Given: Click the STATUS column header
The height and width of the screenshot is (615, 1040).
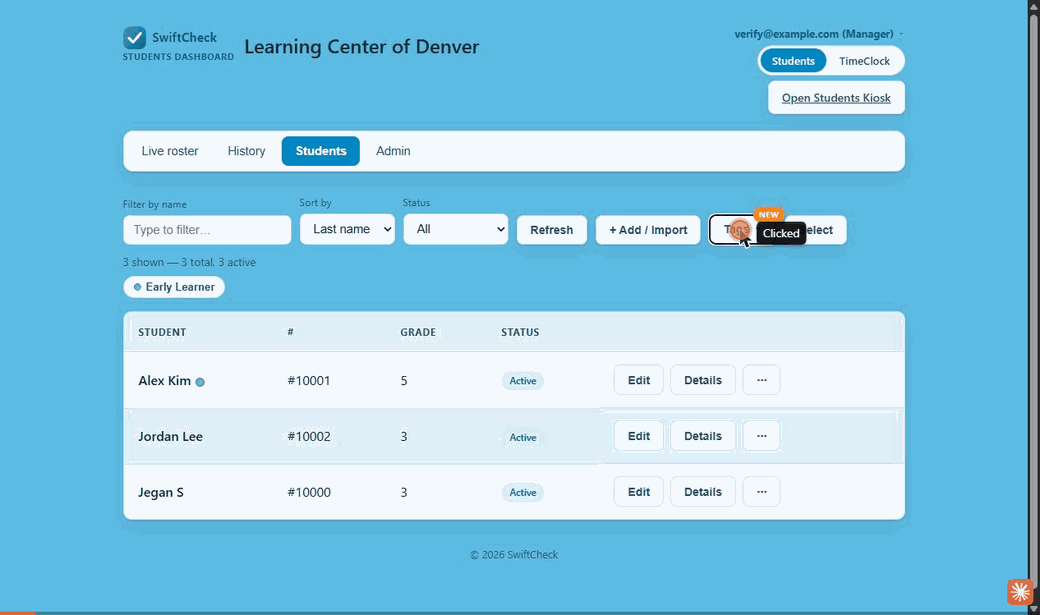Looking at the screenshot, I should tap(520, 332).
